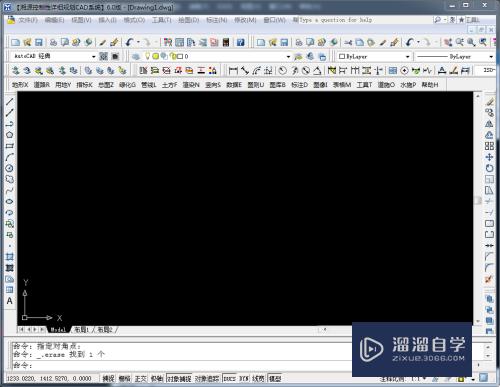Image resolution: width=500 pixels, height=387 pixels.
Task: Select the Arc draw tool
Action: (9, 157)
